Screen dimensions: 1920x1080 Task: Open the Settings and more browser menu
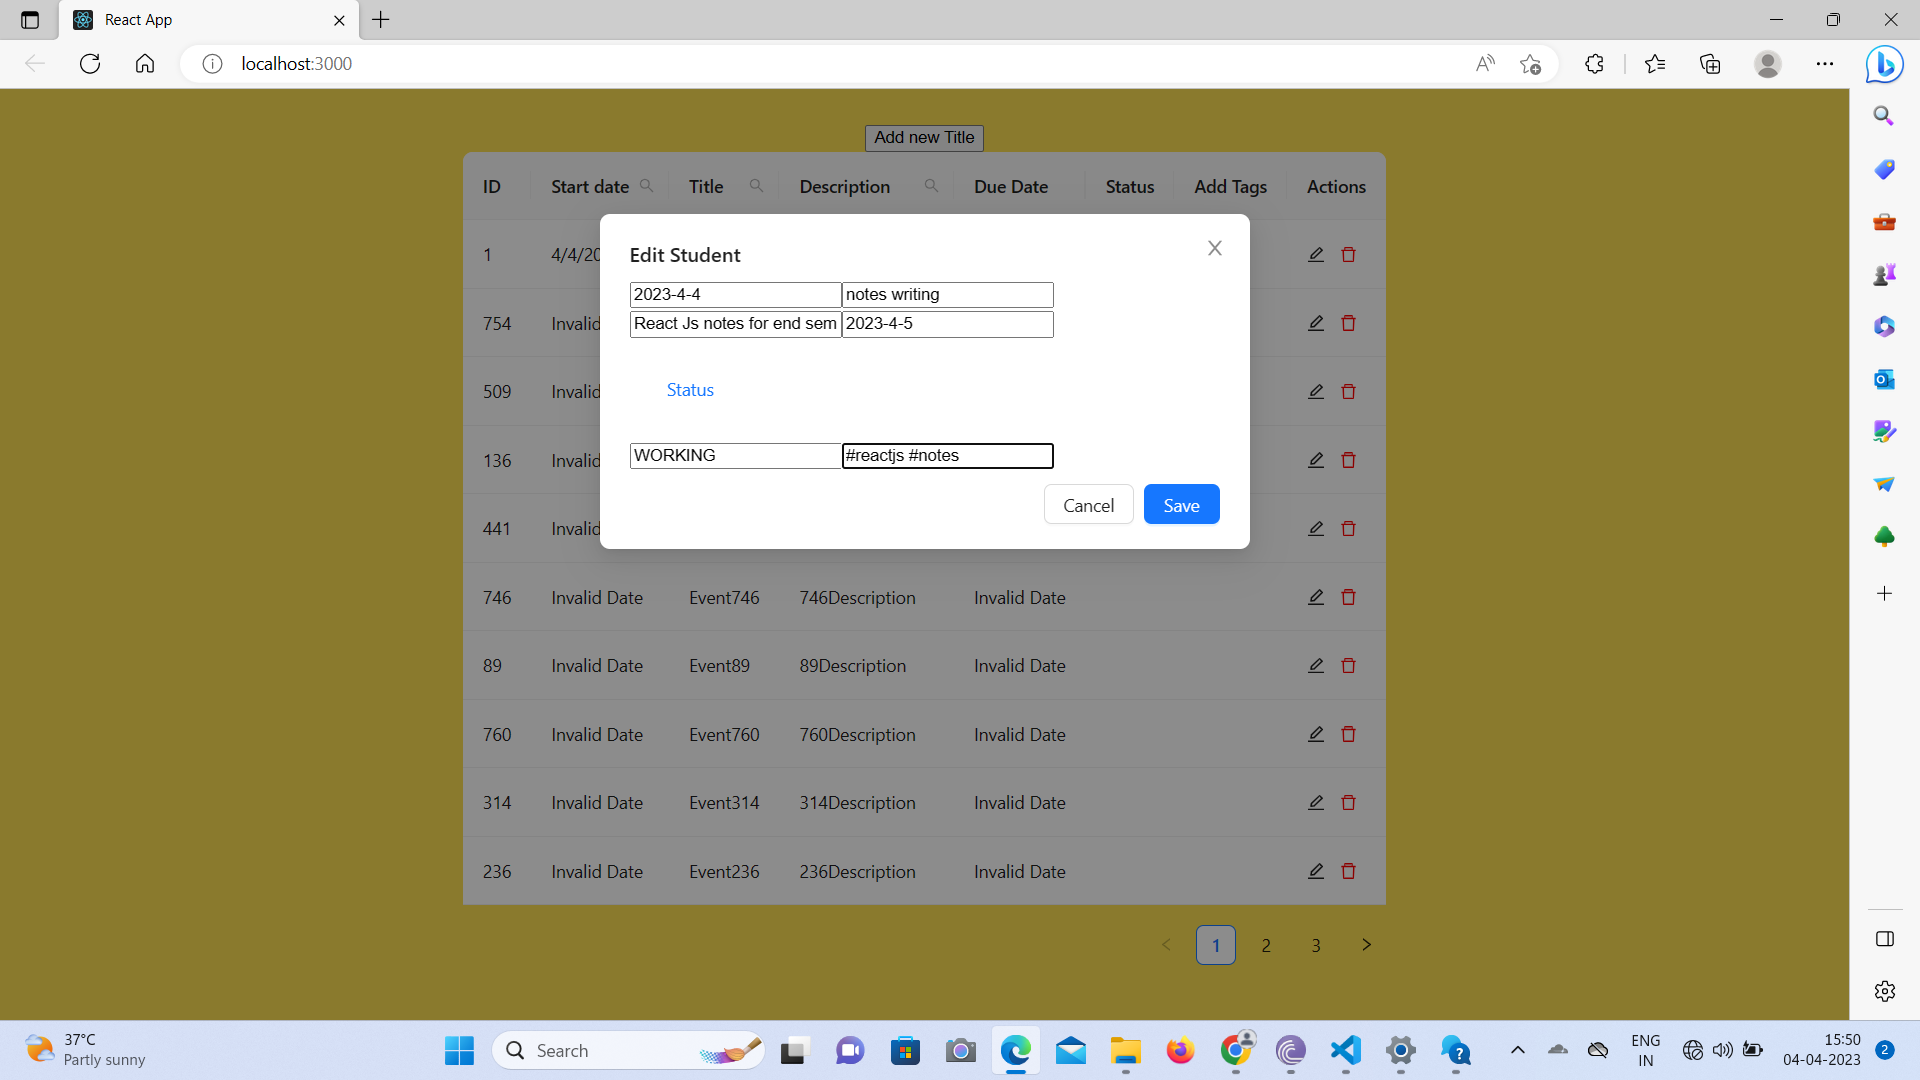(x=1825, y=63)
